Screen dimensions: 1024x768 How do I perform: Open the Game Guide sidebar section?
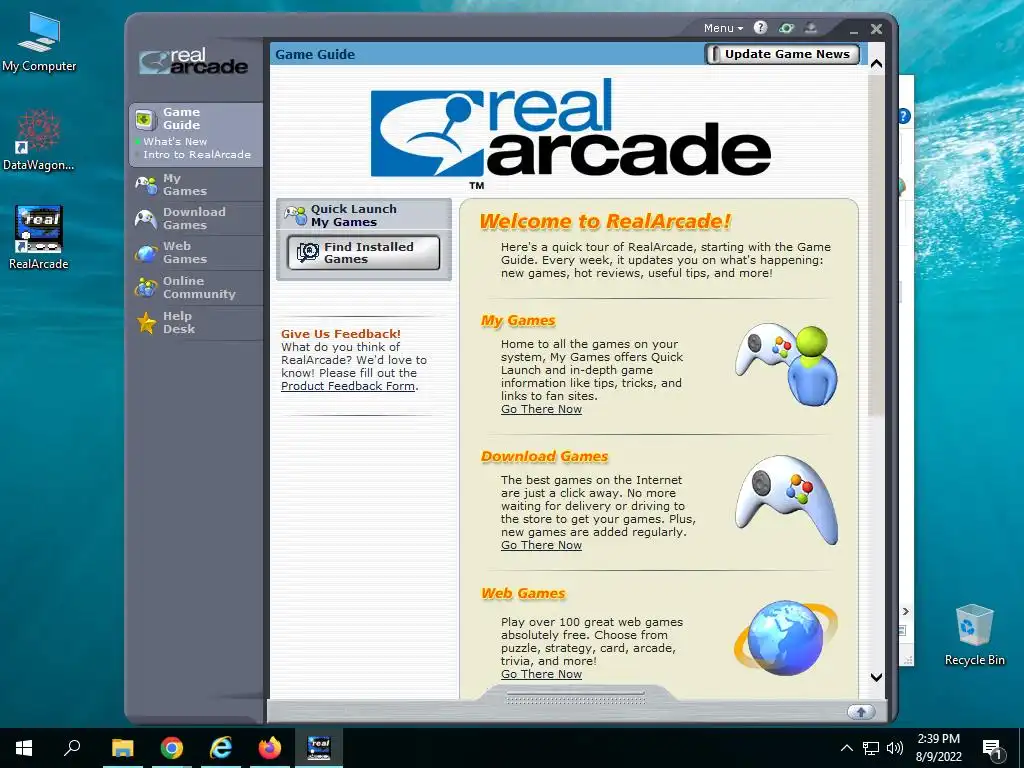tap(181, 118)
